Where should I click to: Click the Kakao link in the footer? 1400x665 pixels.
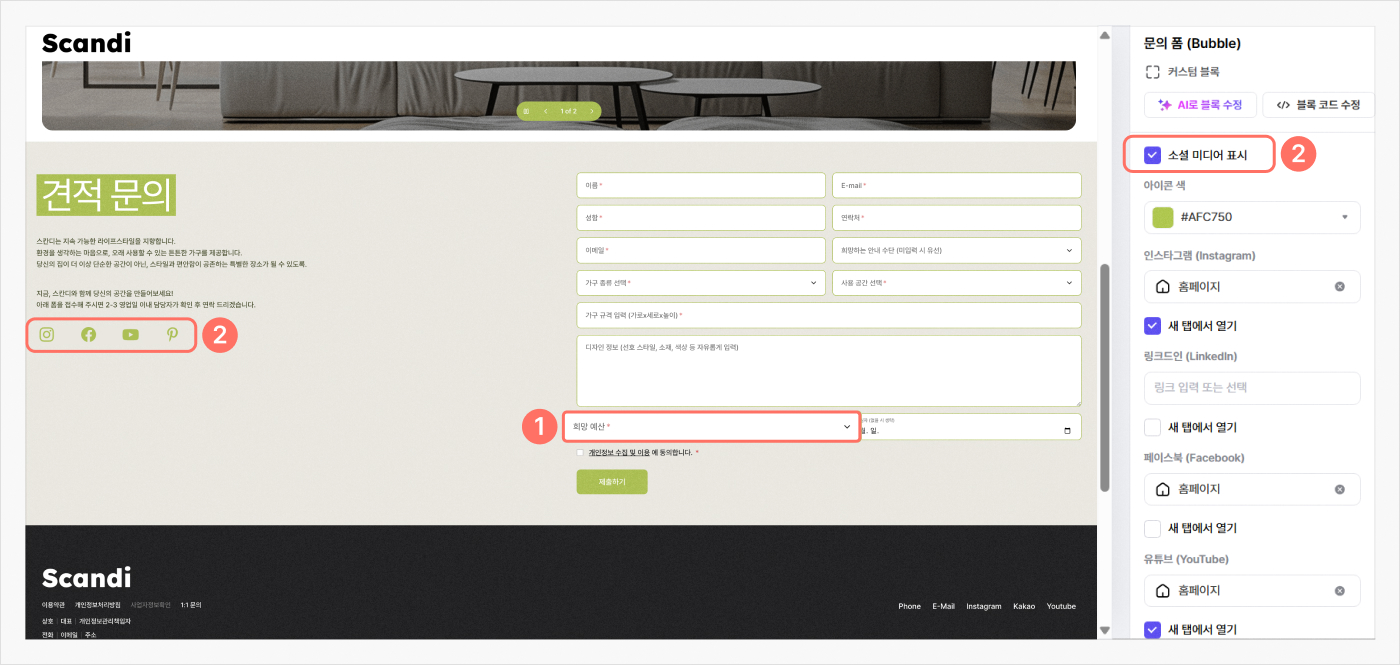(1023, 606)
